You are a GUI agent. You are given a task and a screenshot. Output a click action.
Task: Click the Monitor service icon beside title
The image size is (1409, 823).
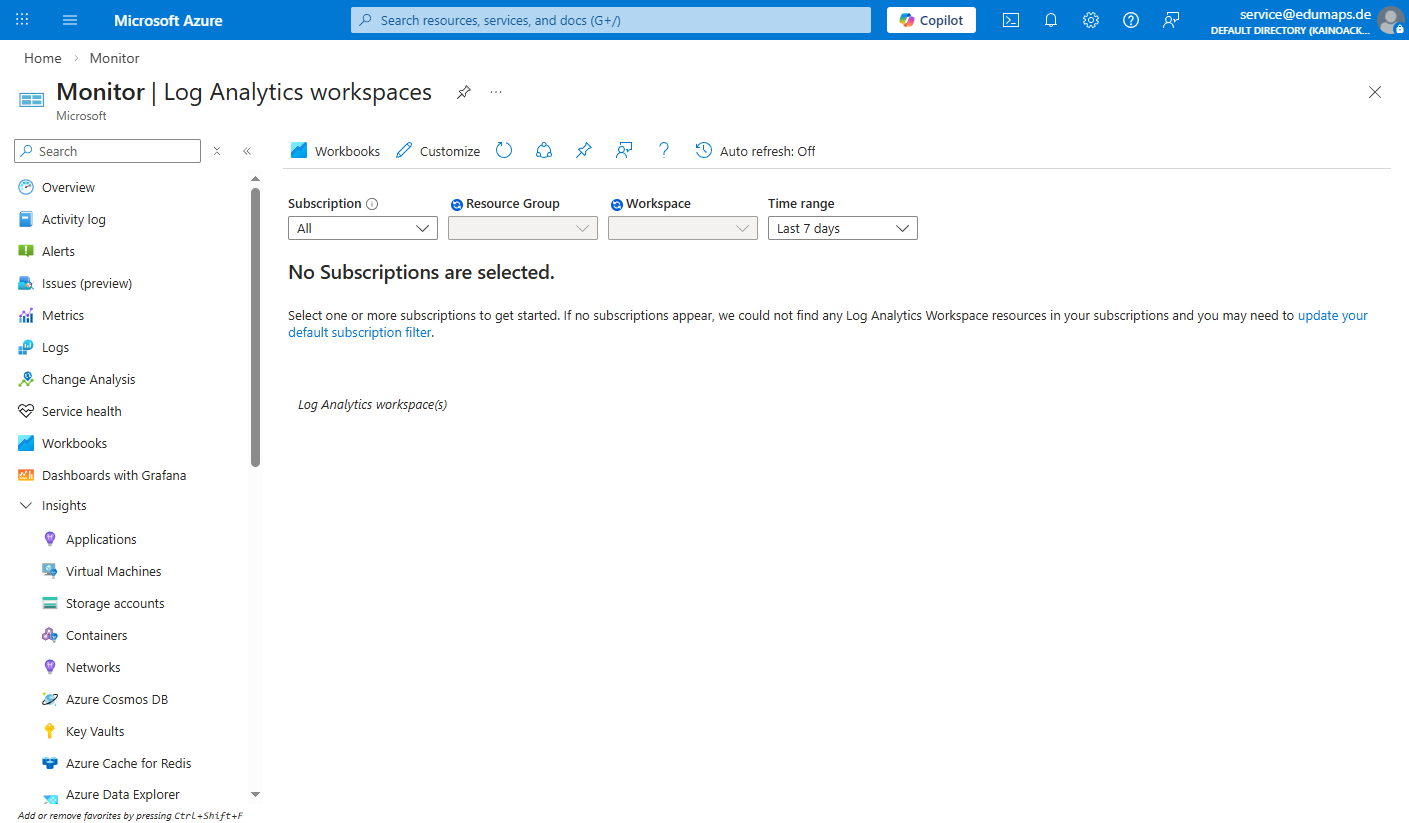32,100
